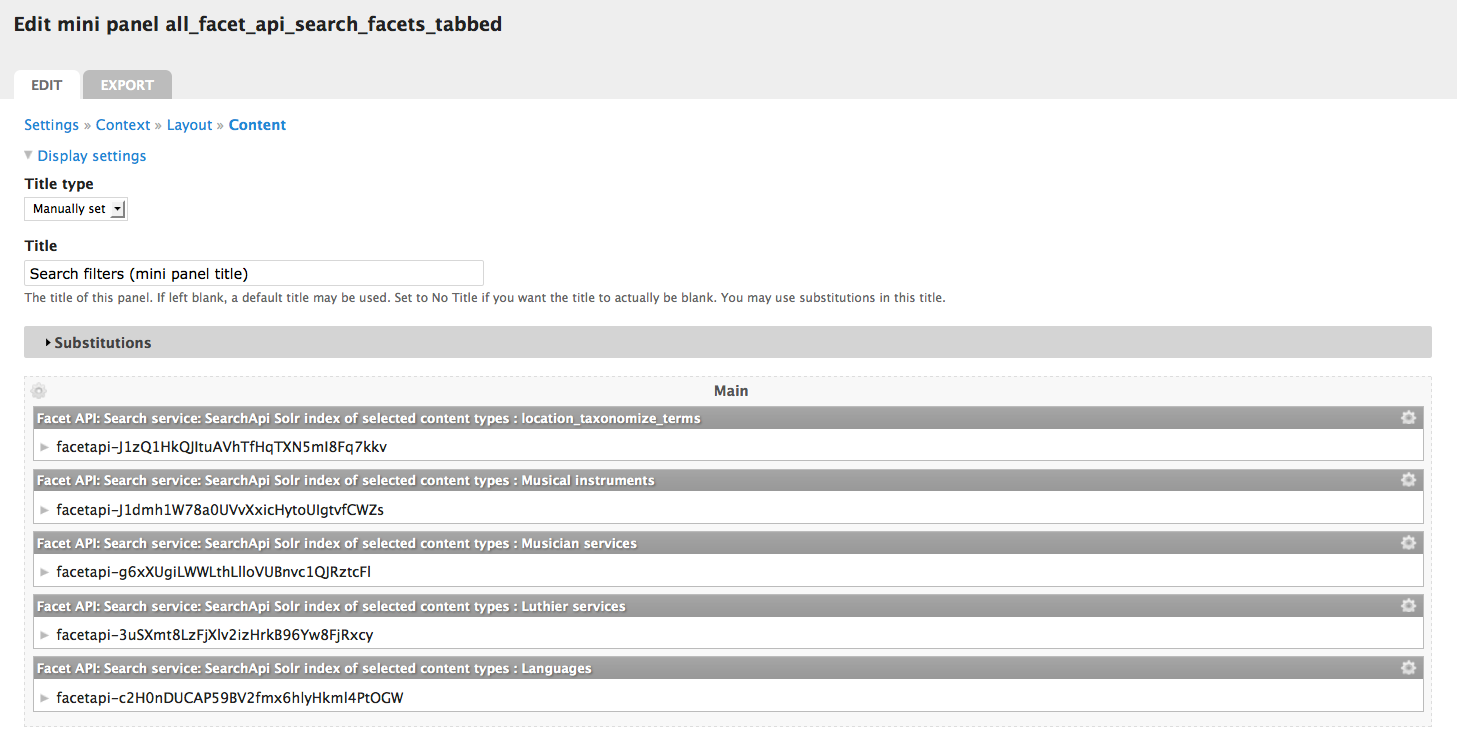Navigate to the Context step

[122, 125]
